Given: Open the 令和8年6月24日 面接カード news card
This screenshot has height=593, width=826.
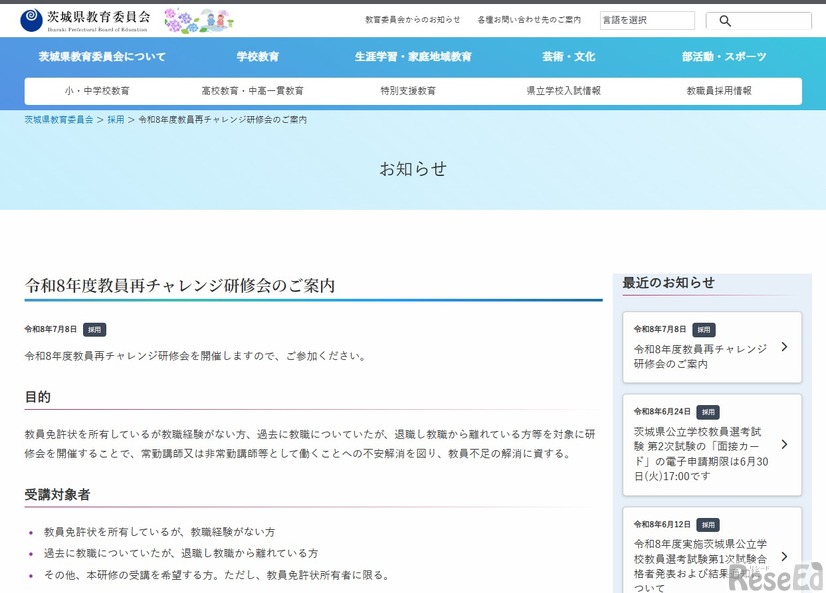Looking at the screenshot, I should (x=712, y=445).
